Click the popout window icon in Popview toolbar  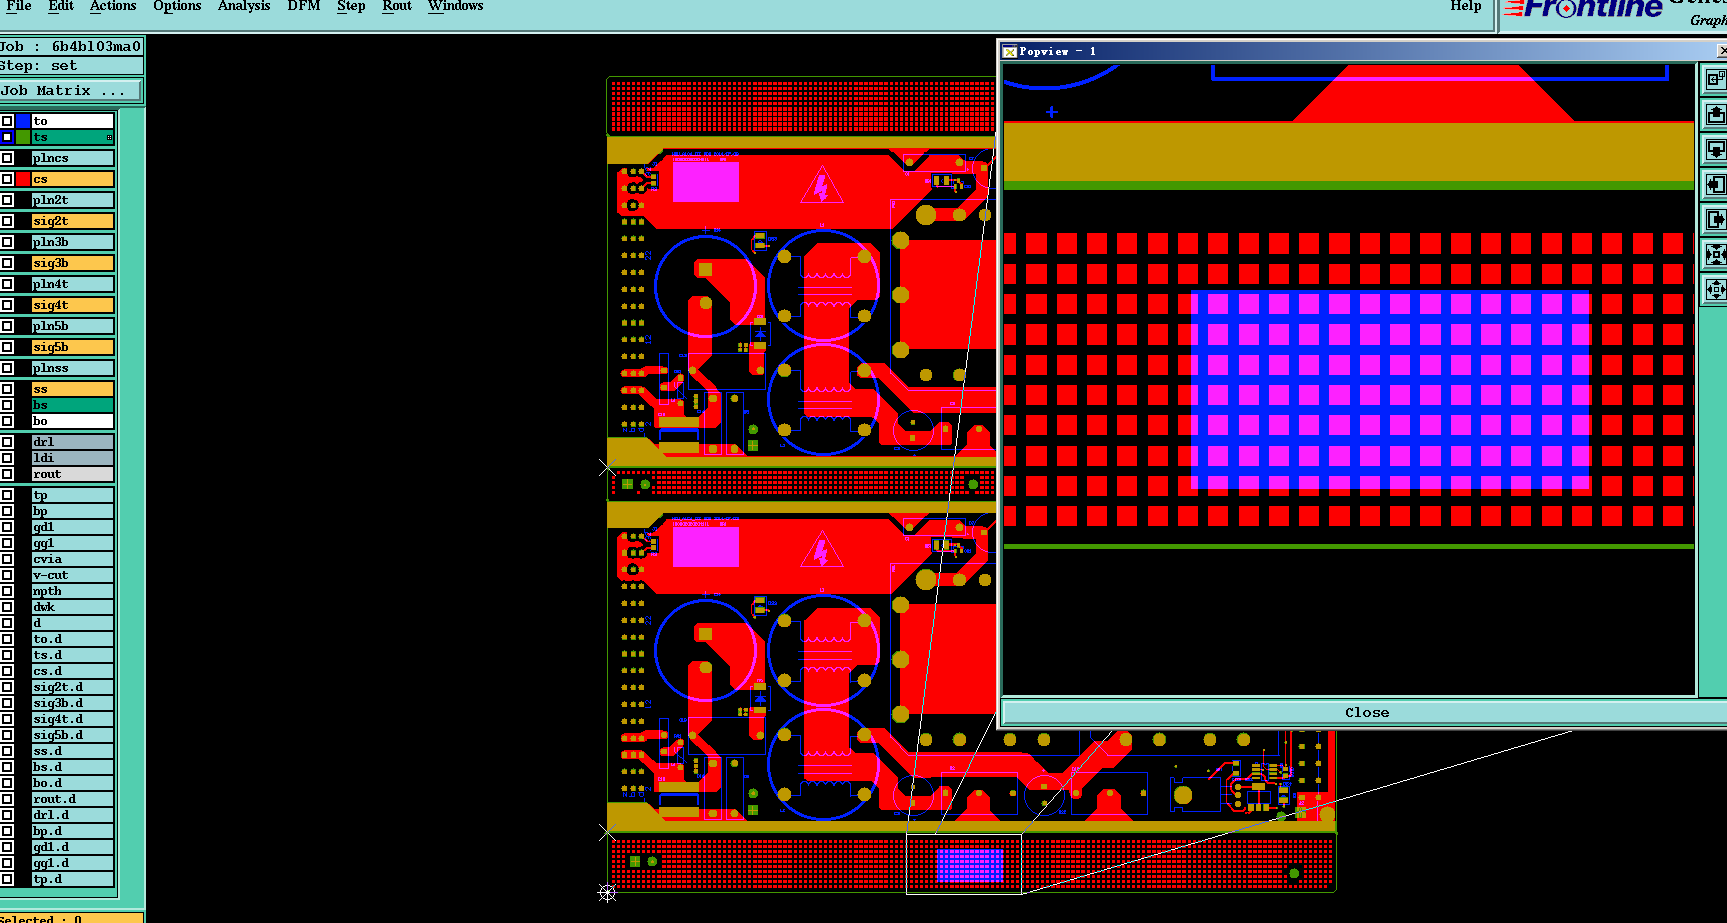pyautogui.click(x=1715, y=79)
